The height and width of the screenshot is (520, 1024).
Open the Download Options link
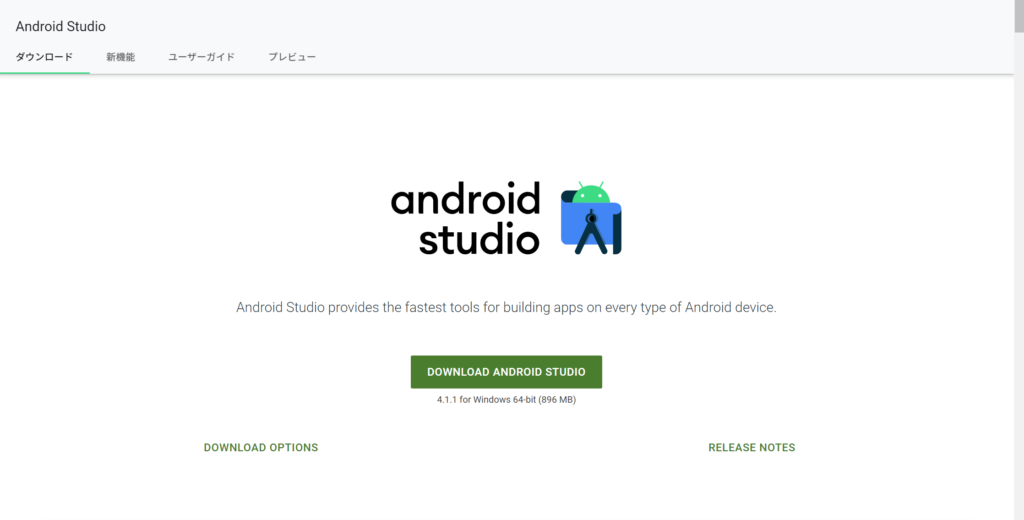(261, 447)
